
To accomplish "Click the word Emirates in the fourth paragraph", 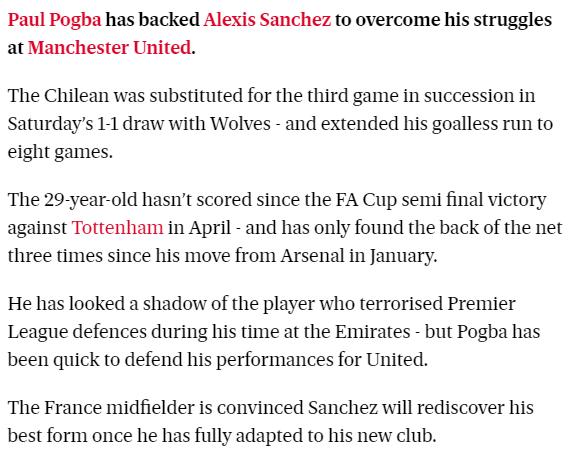I will 372,331.
